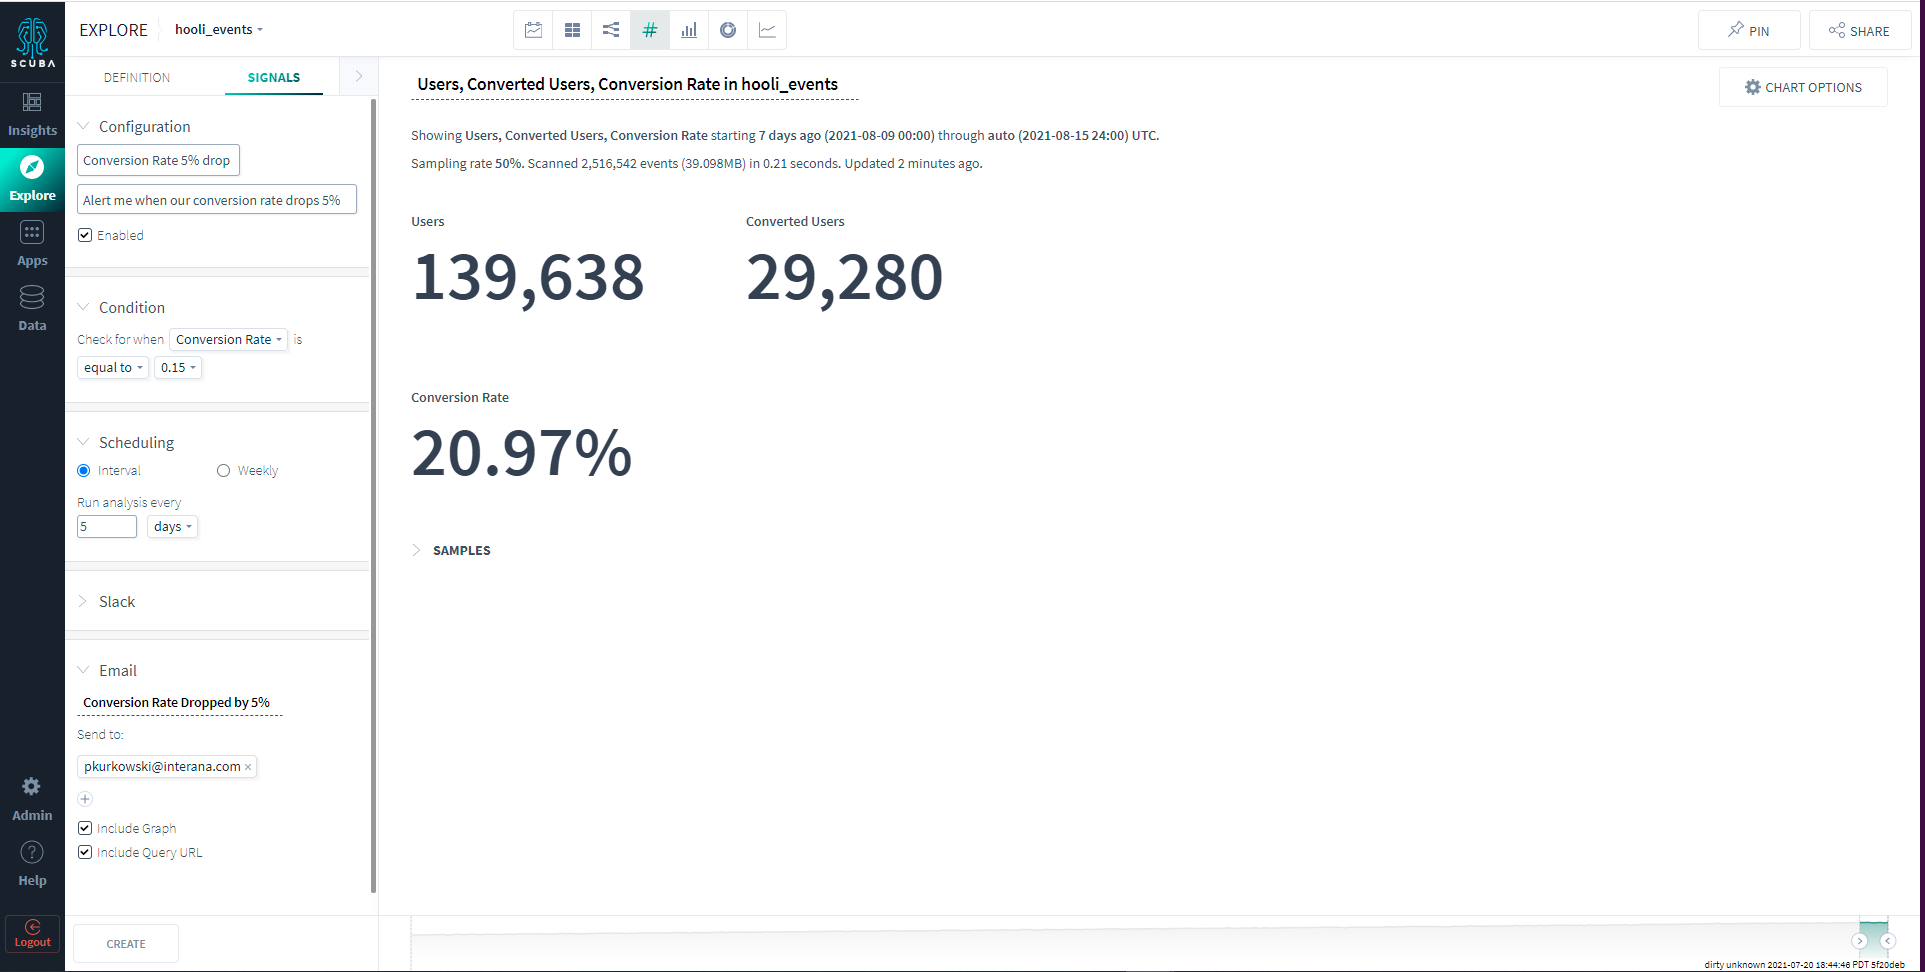Click the CREATE button
This screenshot has height=972, width=1925.
(x=126, y=943)
